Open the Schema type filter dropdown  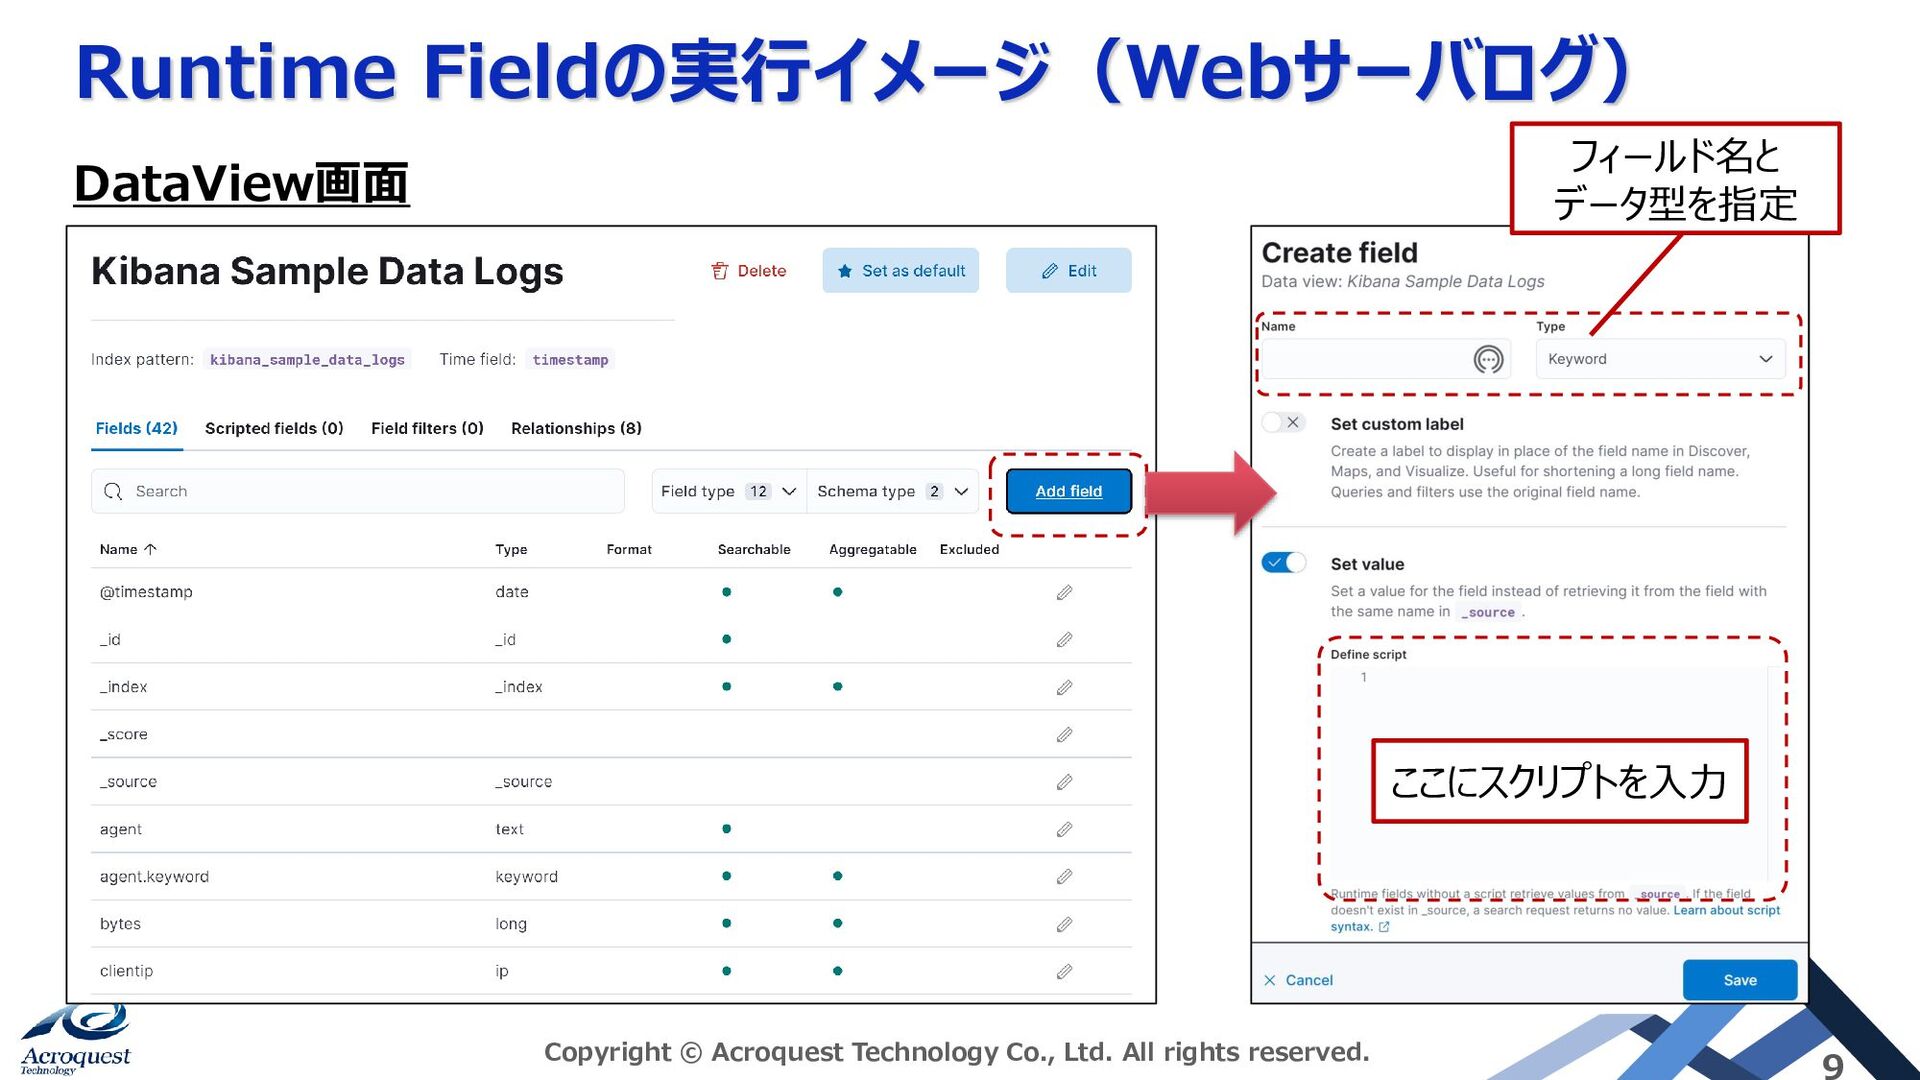point(892,491)
